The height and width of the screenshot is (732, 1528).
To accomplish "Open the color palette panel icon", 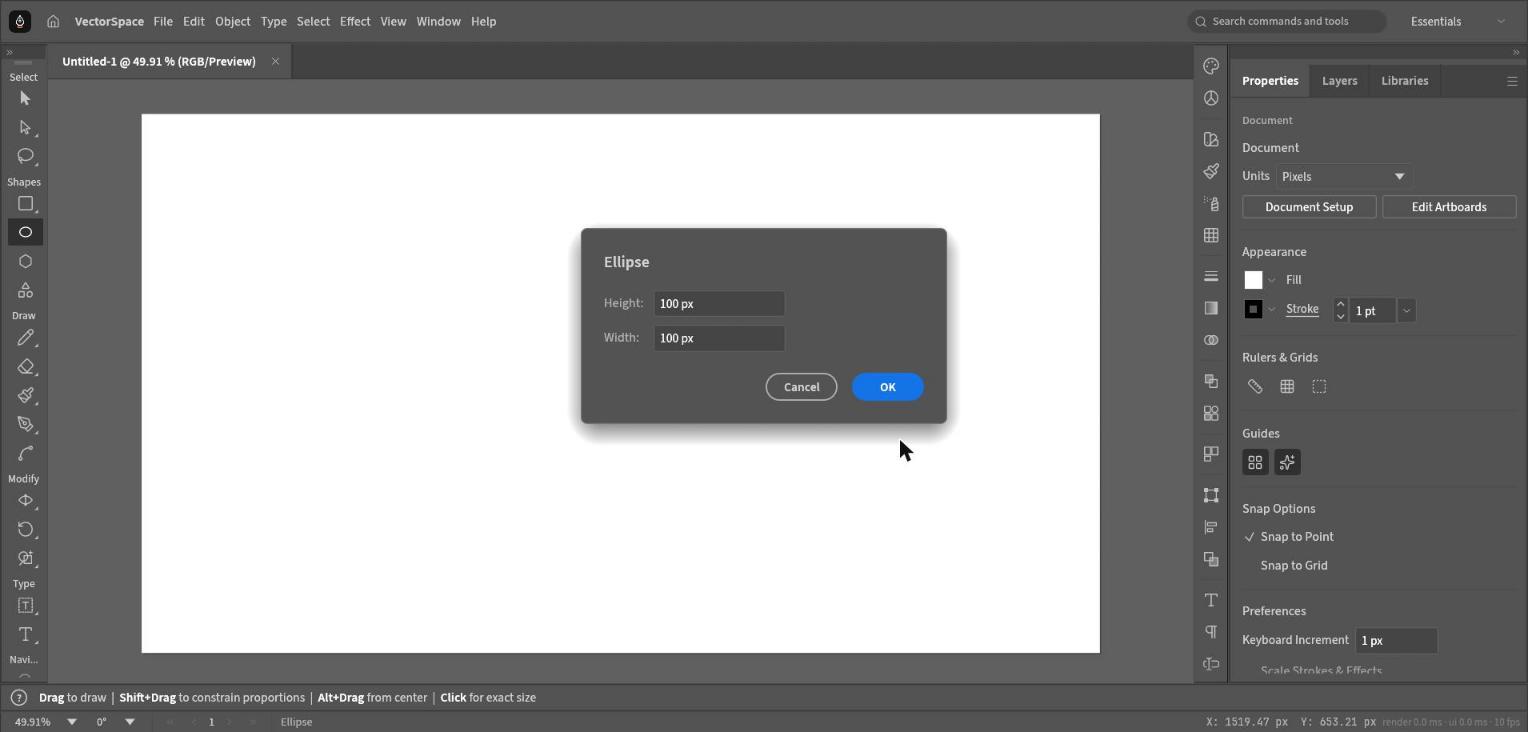I will coord(1211,66).
